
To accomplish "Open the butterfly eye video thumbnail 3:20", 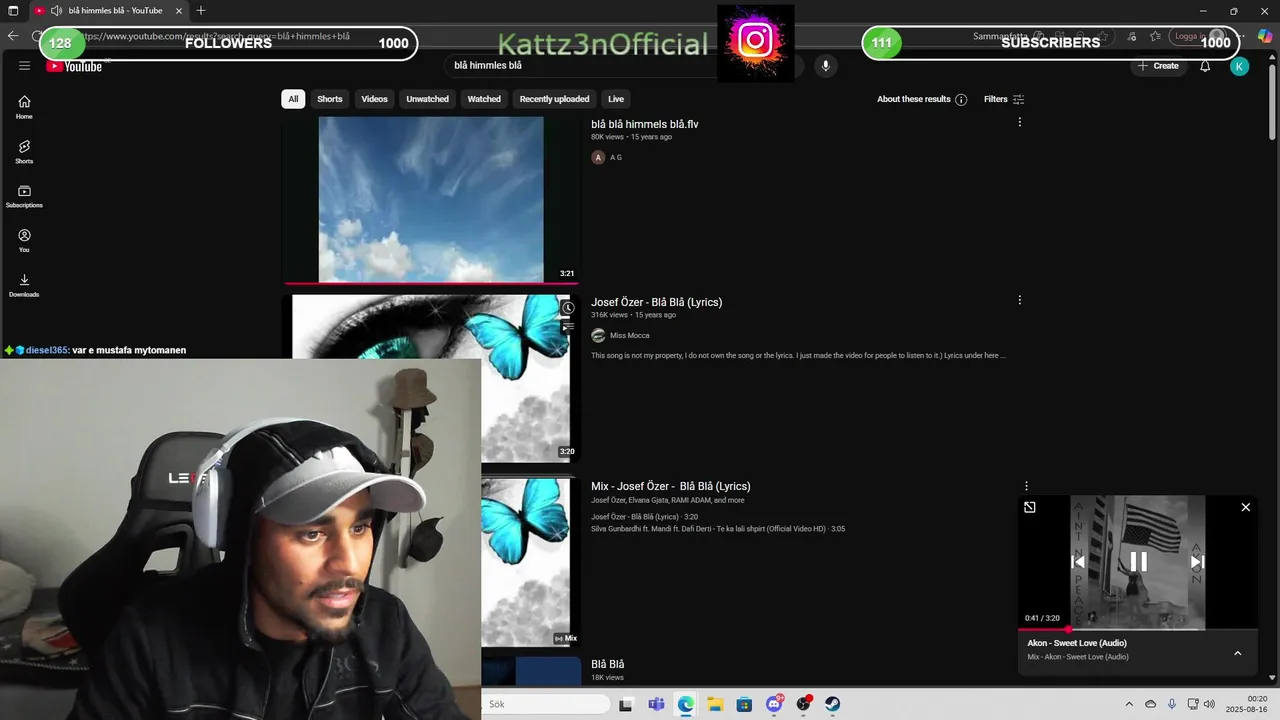I will pos(431,378).
